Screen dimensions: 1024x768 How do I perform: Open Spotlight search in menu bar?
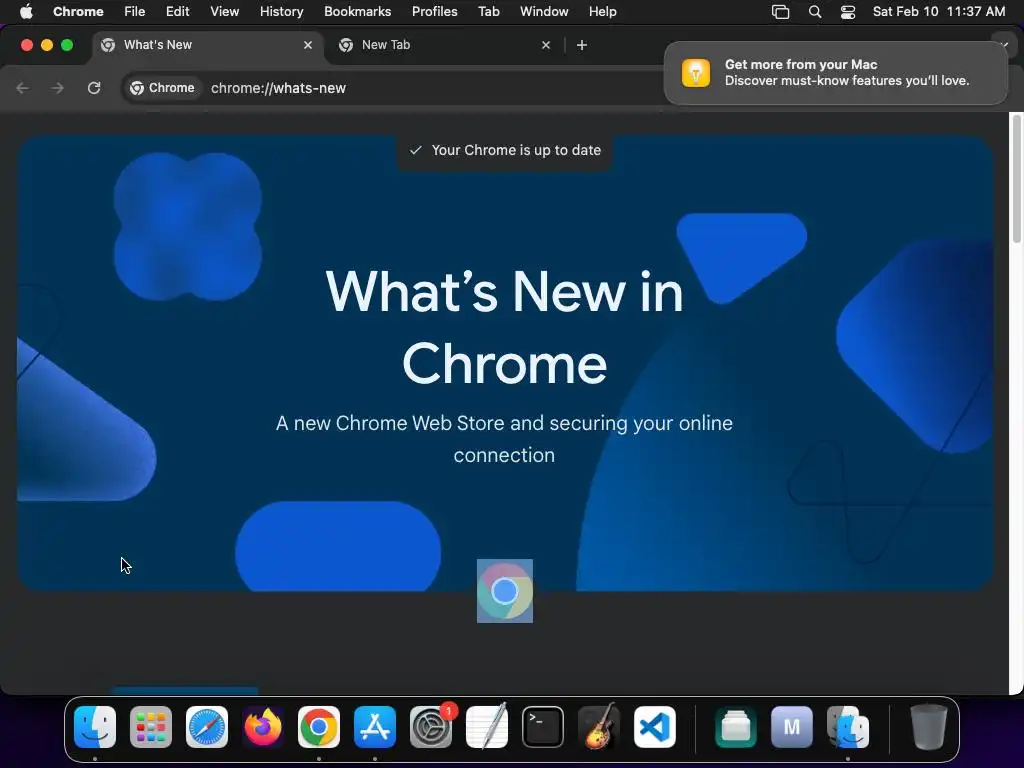coord(814,12)
